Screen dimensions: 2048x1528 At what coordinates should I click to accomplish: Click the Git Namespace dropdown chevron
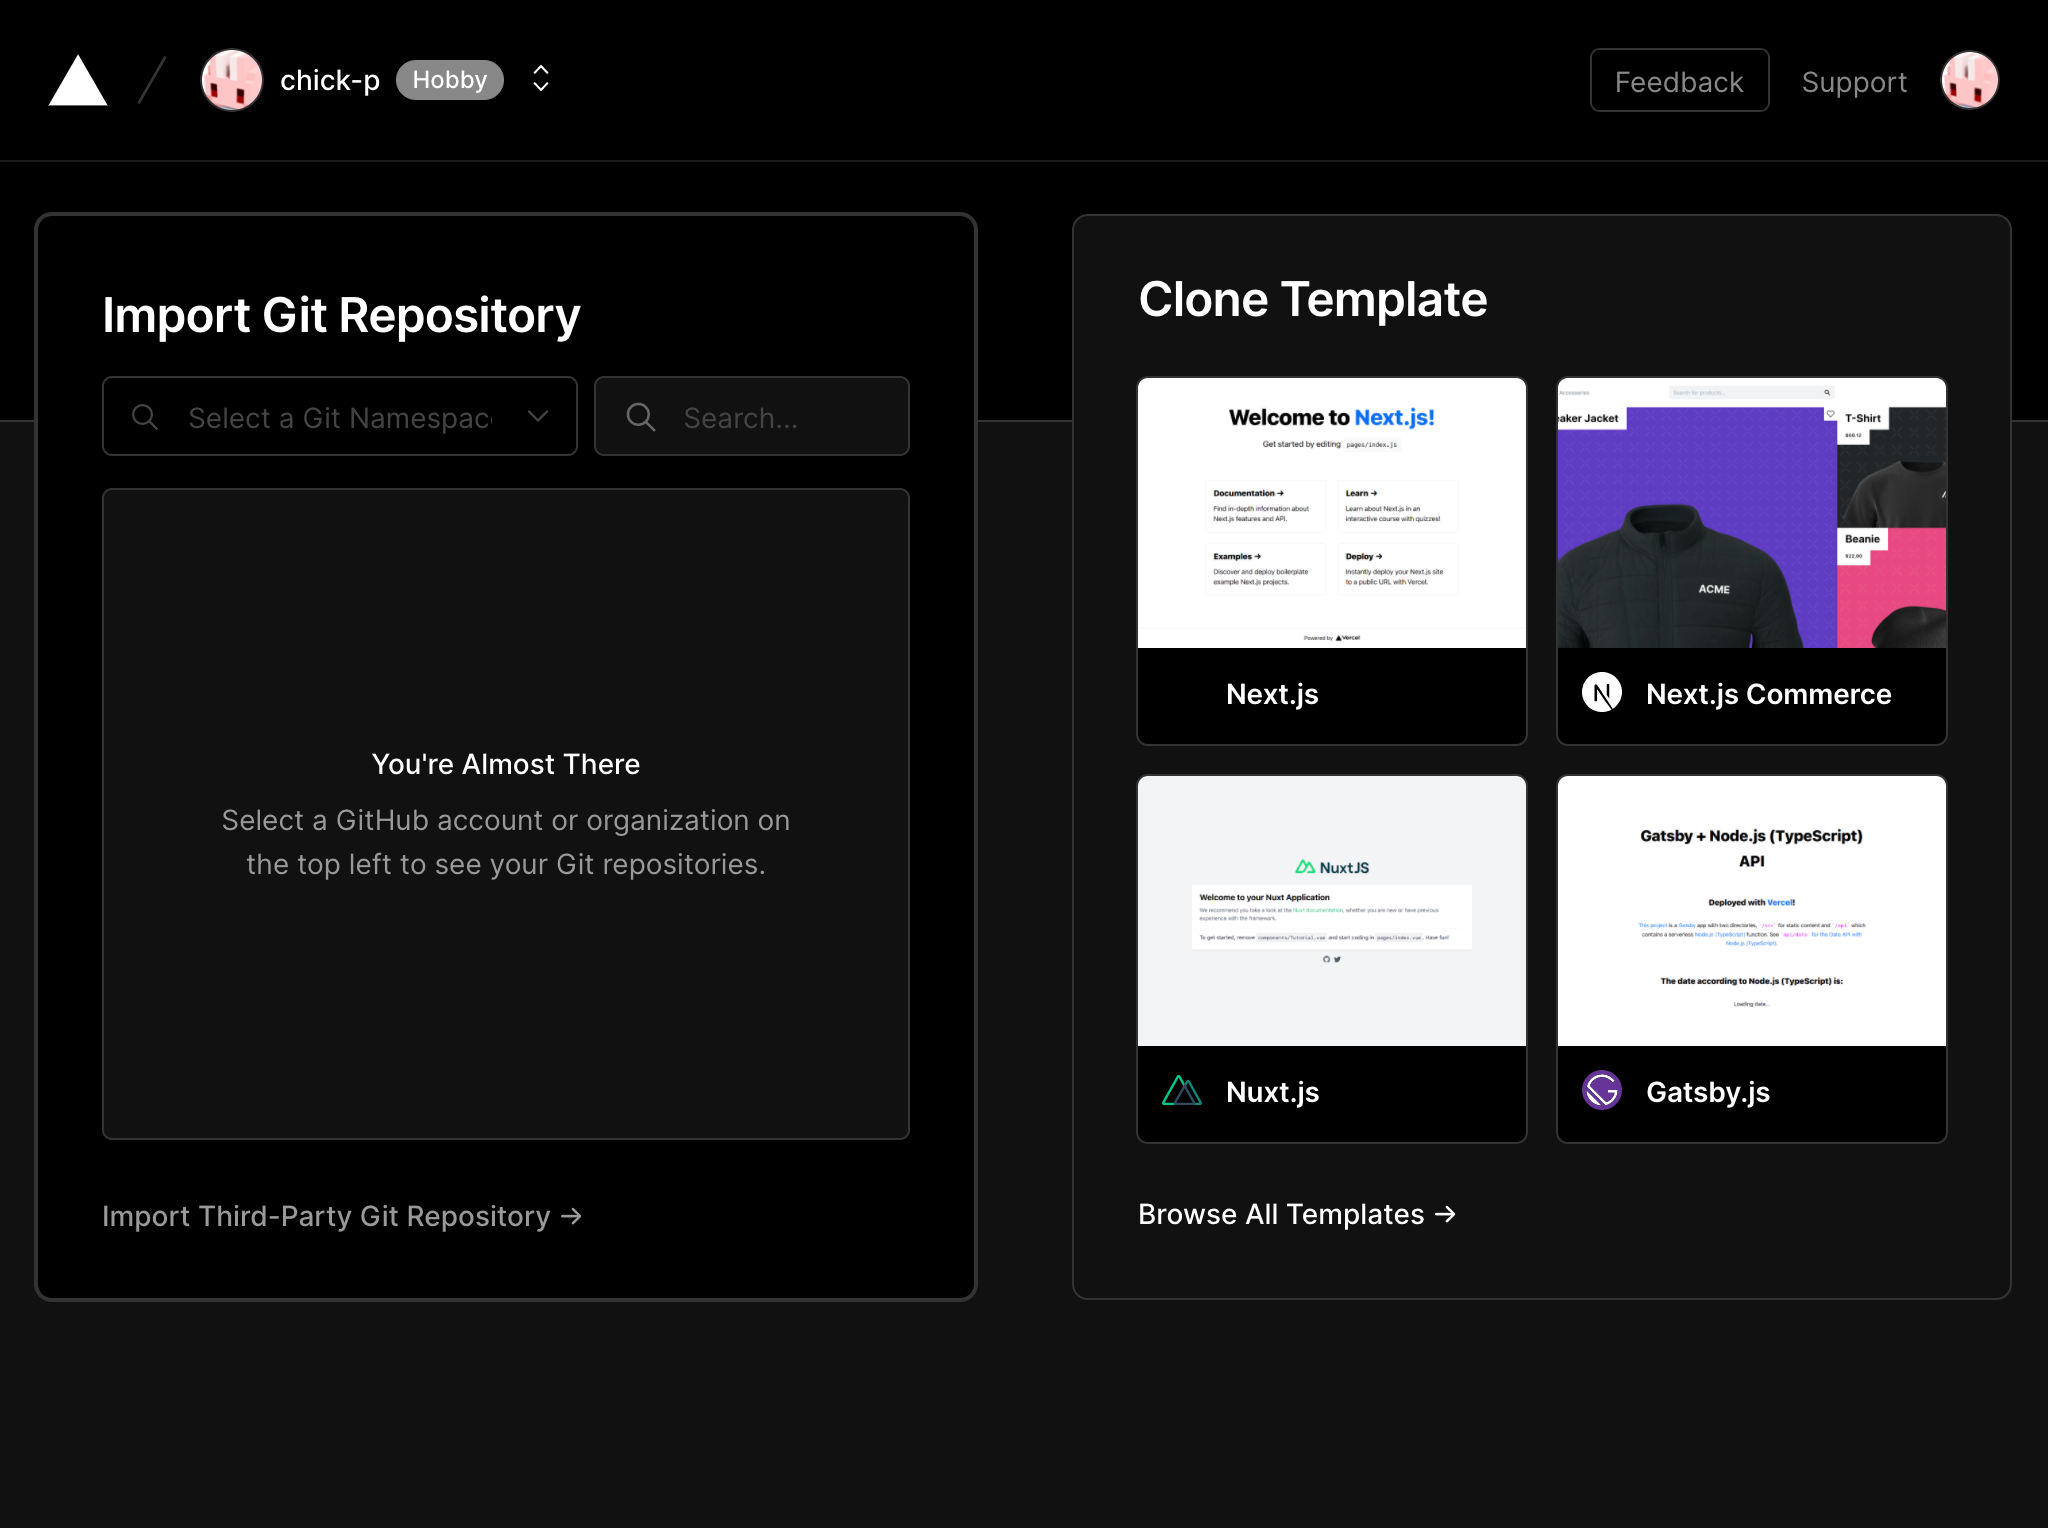pos(538,416)
